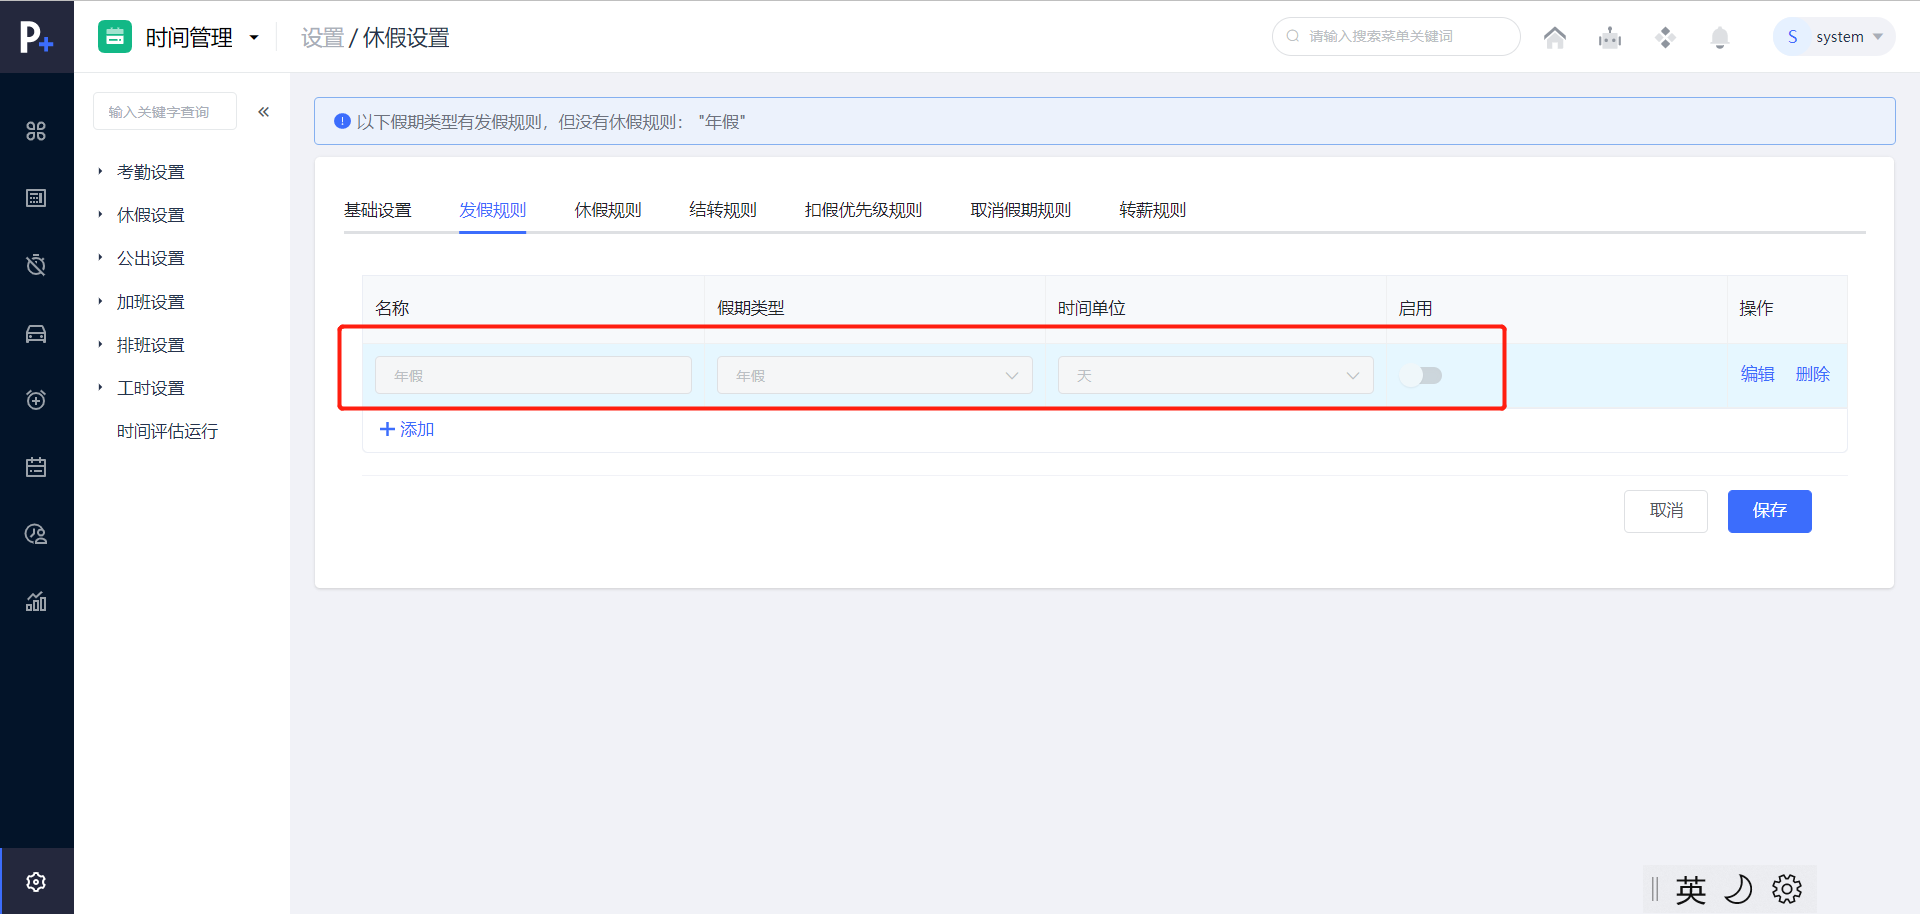Viewport: 1920px width, 914px height.
Task: Expand 工时设置 tree item
Action: click(x=150, y=388)
